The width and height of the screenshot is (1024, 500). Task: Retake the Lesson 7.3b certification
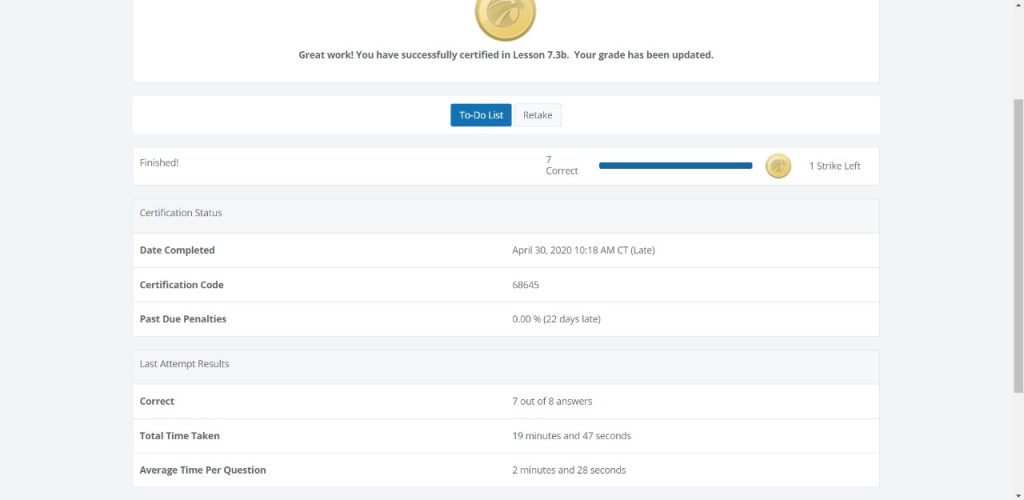pyautogui.click(x=537, y=115)
